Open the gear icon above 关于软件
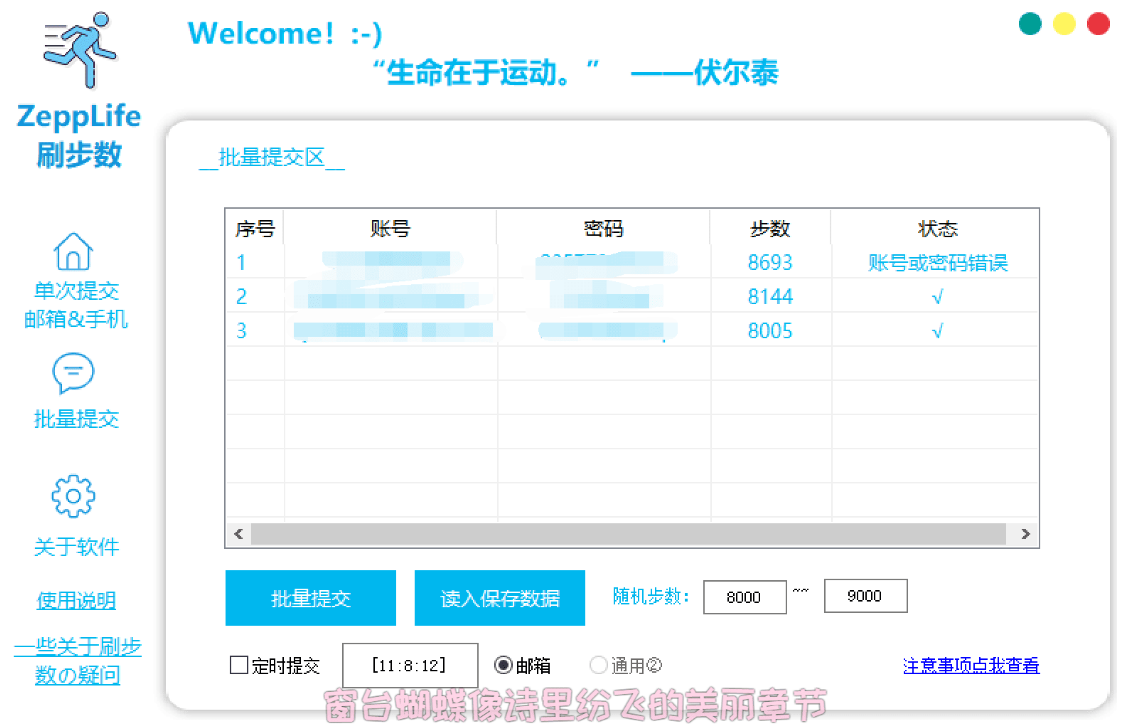This screenshot has height=727, width=1125. pos(75,497)
